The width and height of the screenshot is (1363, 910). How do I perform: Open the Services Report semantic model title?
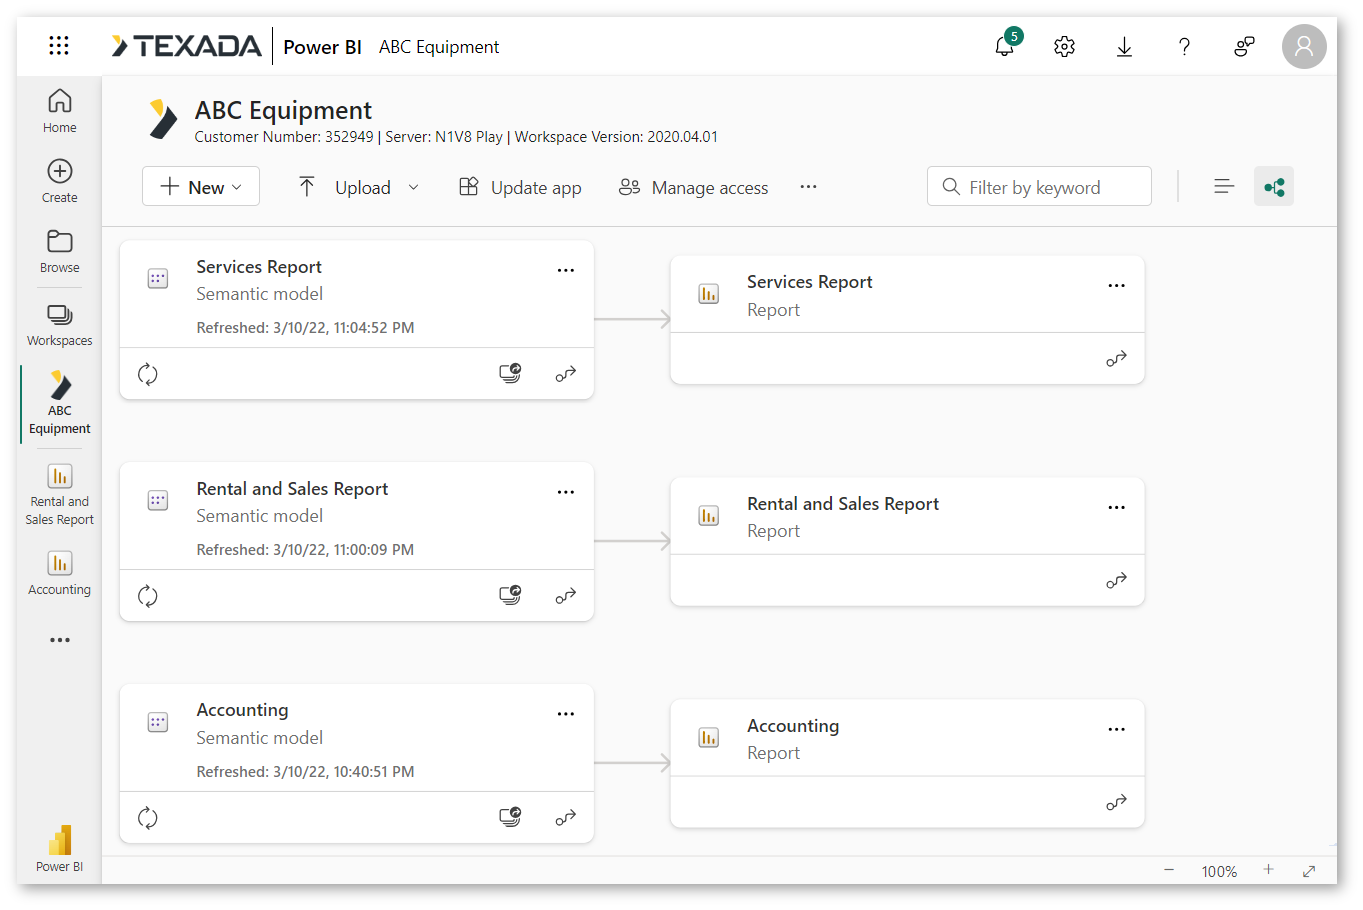259,267
